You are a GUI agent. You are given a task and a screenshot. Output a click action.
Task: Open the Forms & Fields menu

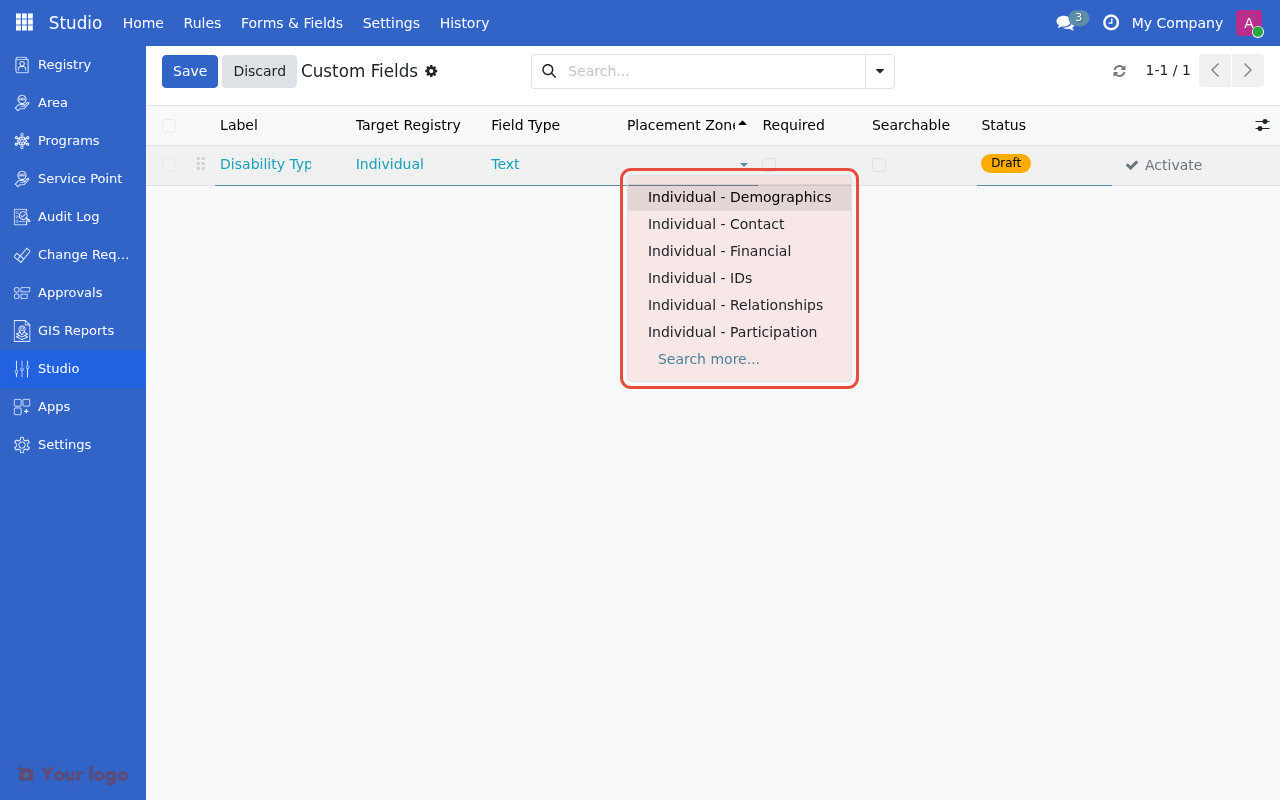(291, 23)
